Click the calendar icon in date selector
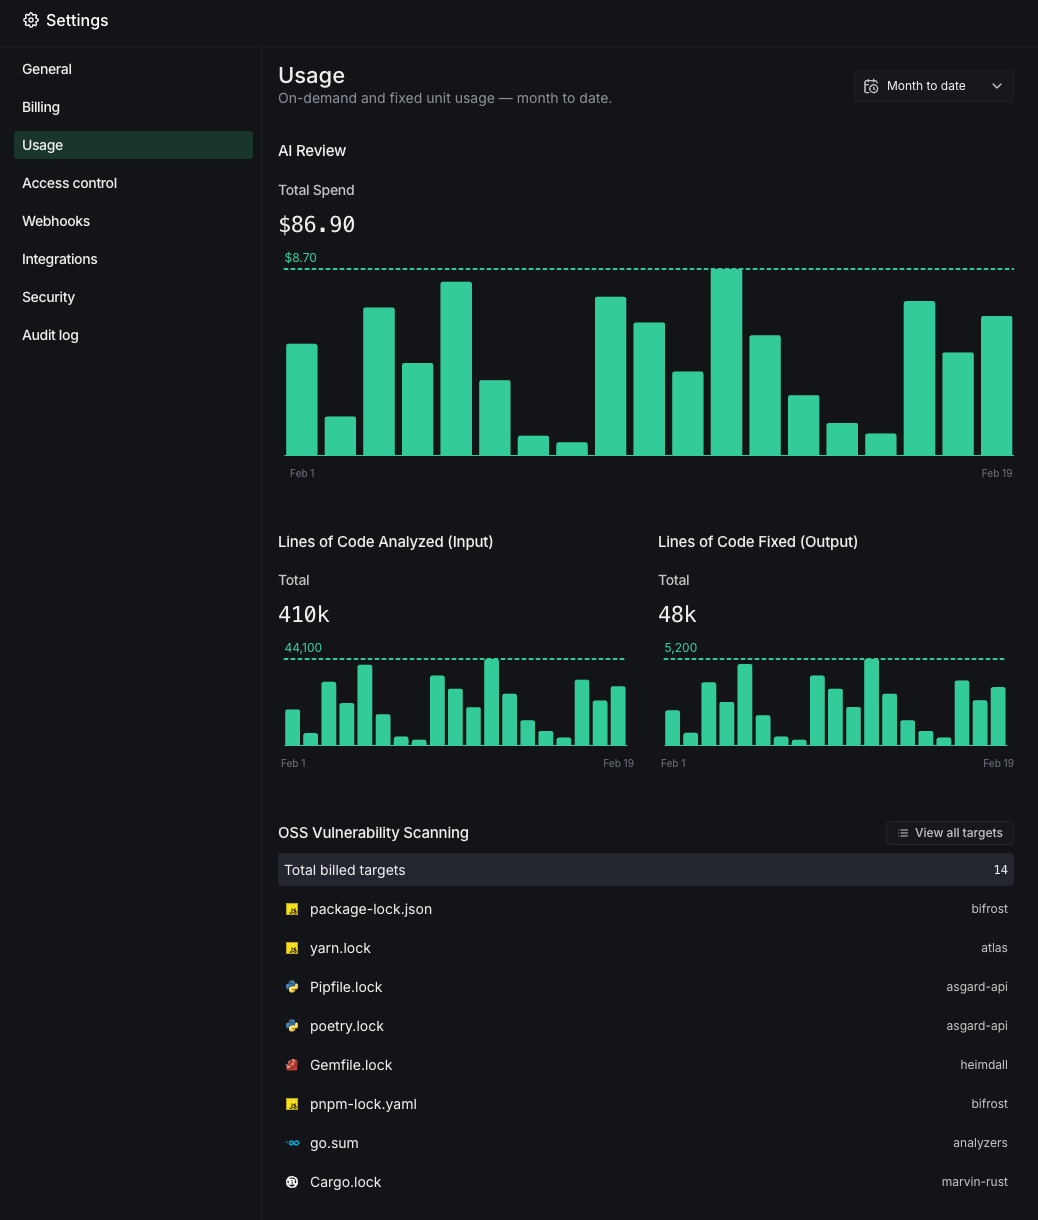This screenshot has width=1038, height=1220. tap(871, 86)
